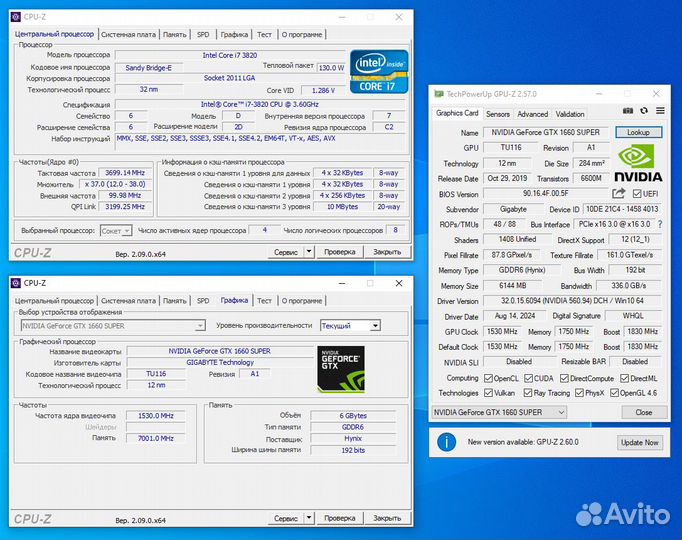The width and height of the screenshot is (682, 540).
Task: Open the display device dropdown in bottom CPU-Z
Action: point(113,326)
